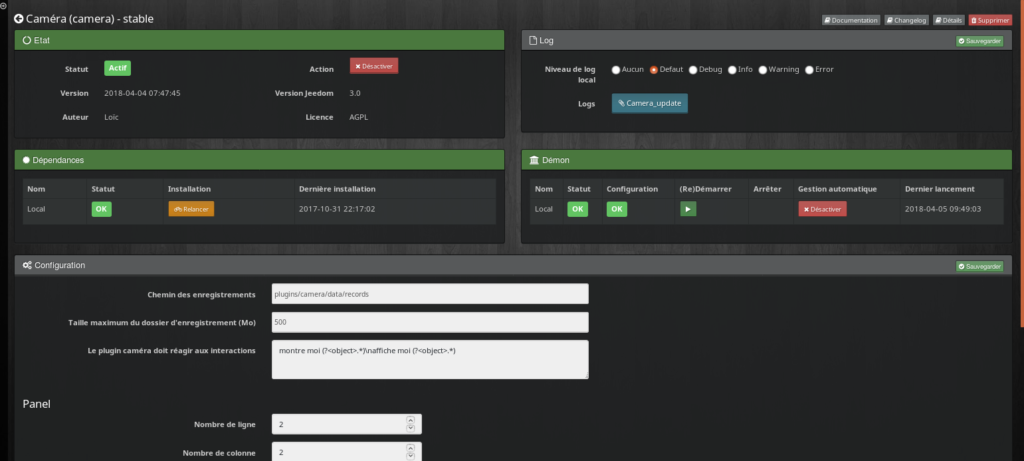
Task: Open the Détails button
Action: [948, 20]
